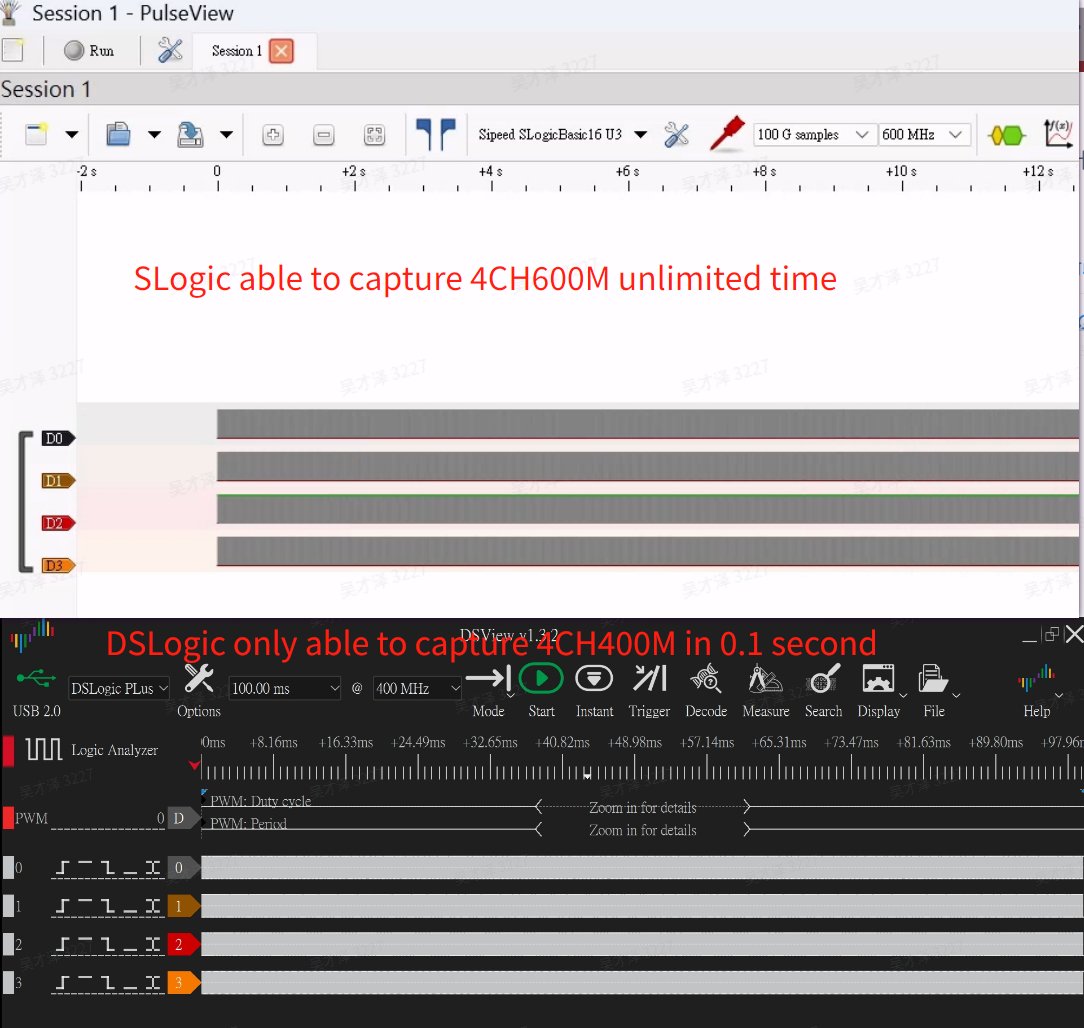
Task: Open the 600 MHz sample rate dropdown
Action: pos(924,134)
